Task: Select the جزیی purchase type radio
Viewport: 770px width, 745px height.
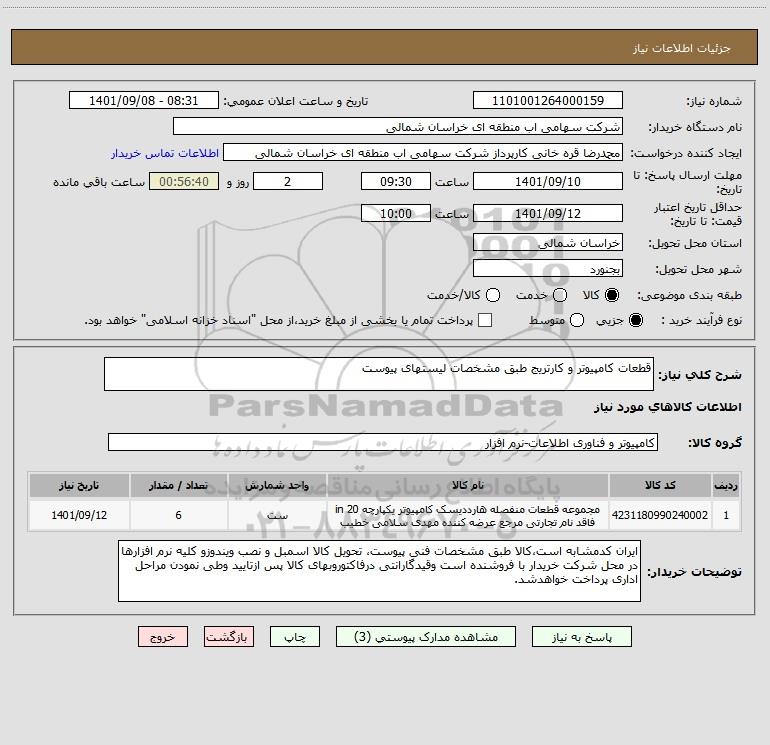Action: tap(636, 320)
